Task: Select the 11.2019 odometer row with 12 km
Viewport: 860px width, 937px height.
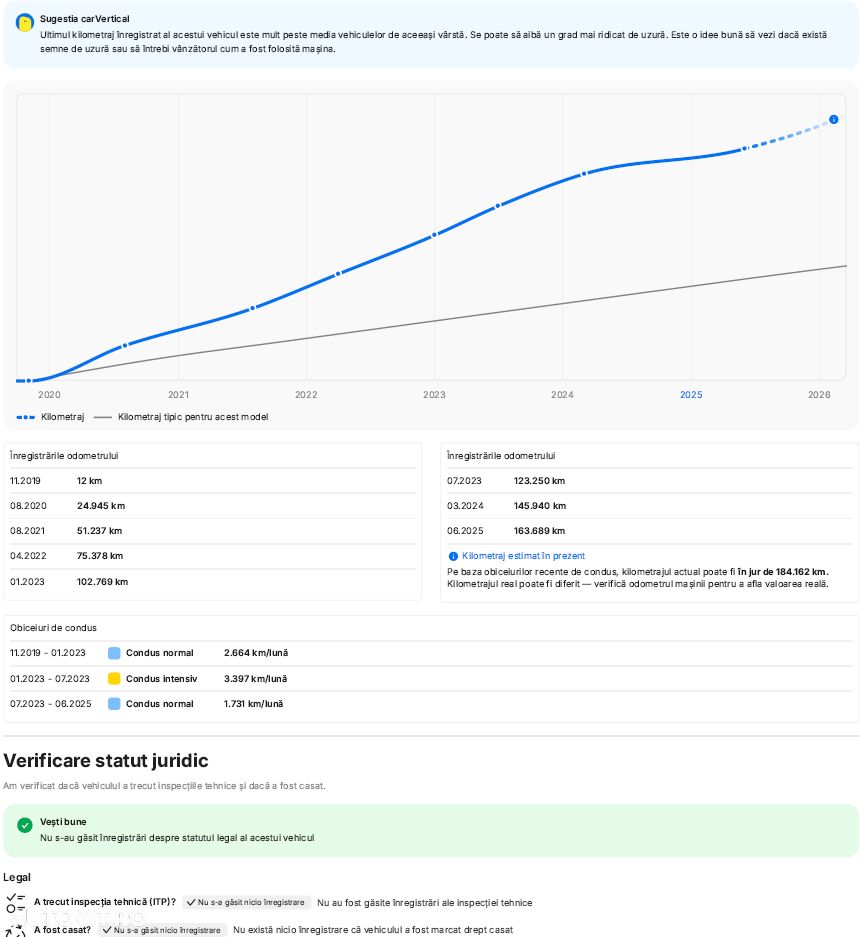Action: click(x=212, y=481)
